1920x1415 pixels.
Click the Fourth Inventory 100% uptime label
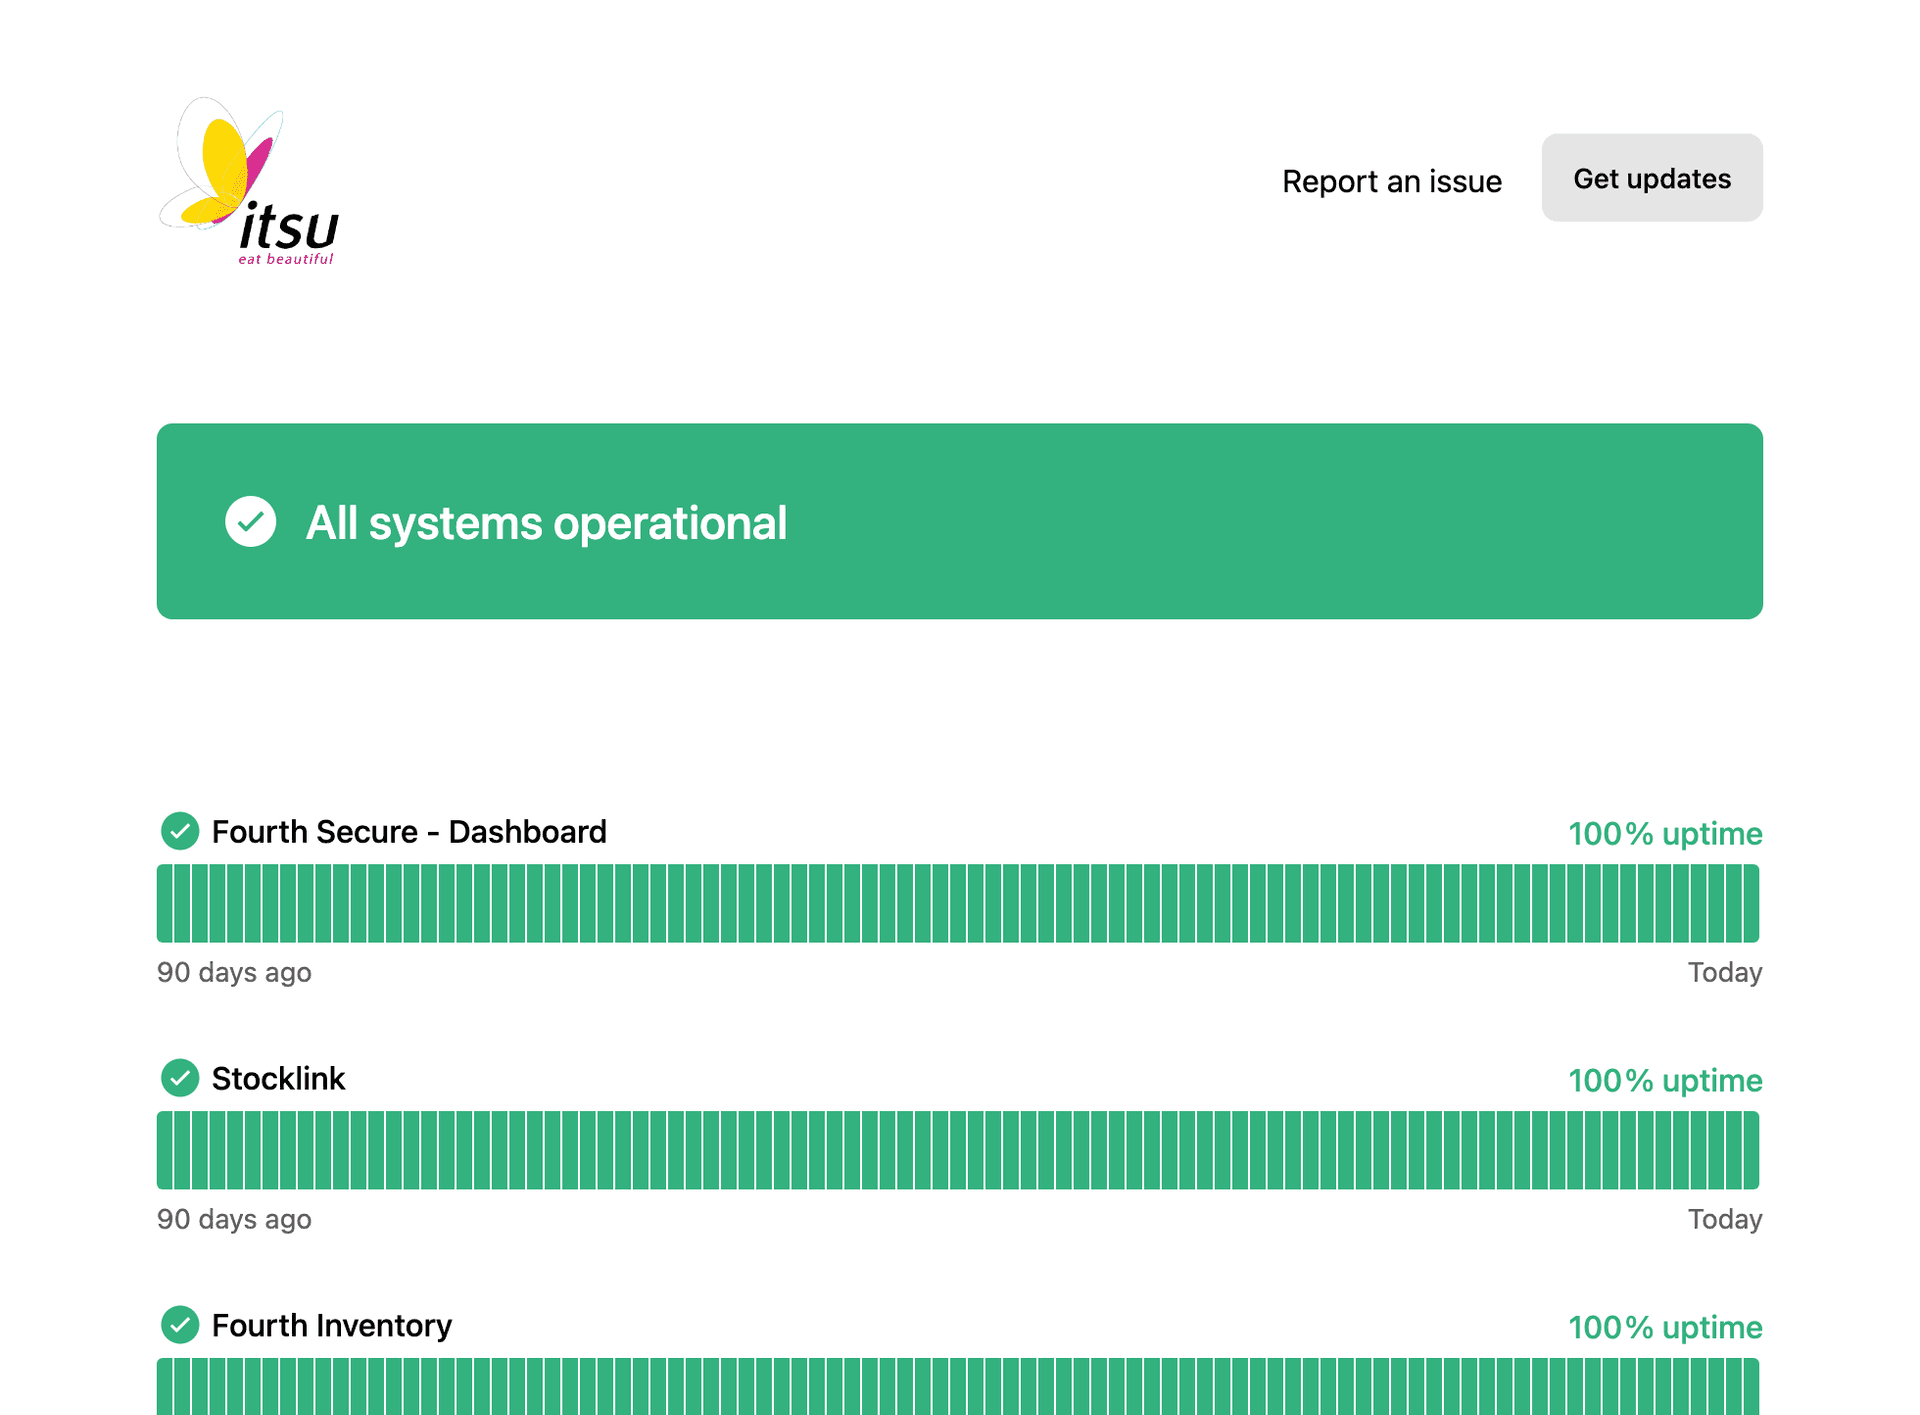(1665, 1327)
